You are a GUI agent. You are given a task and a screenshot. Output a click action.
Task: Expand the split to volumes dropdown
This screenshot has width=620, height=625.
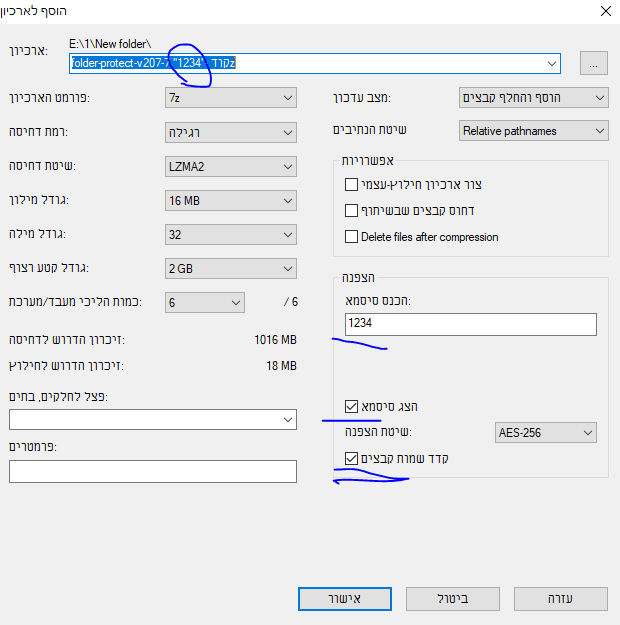click(x=153, y=419)
